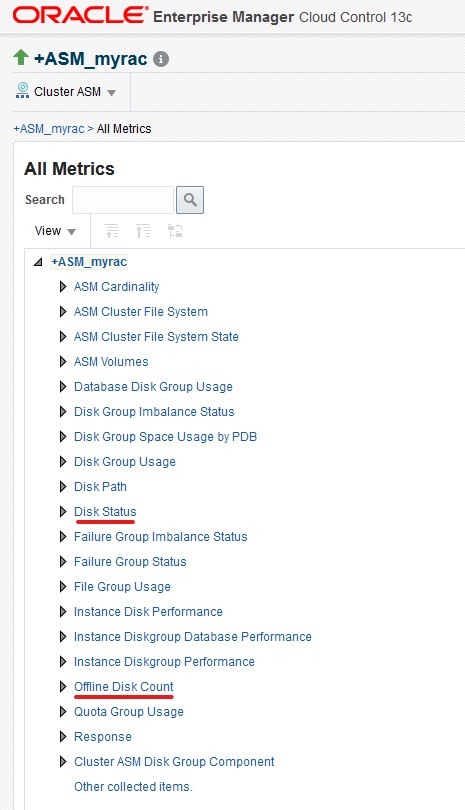Expand the Failure Group Status node
This screenshot has width=465, height=810.
click(x=63, y=562)
